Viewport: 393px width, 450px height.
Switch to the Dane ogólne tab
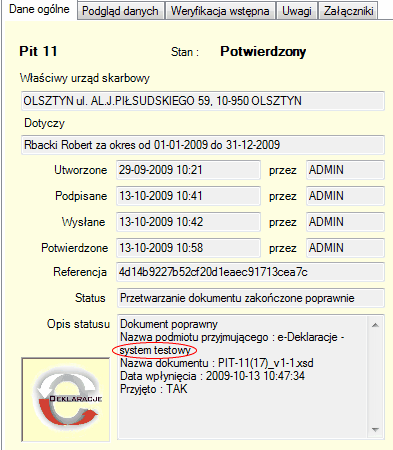39,9
